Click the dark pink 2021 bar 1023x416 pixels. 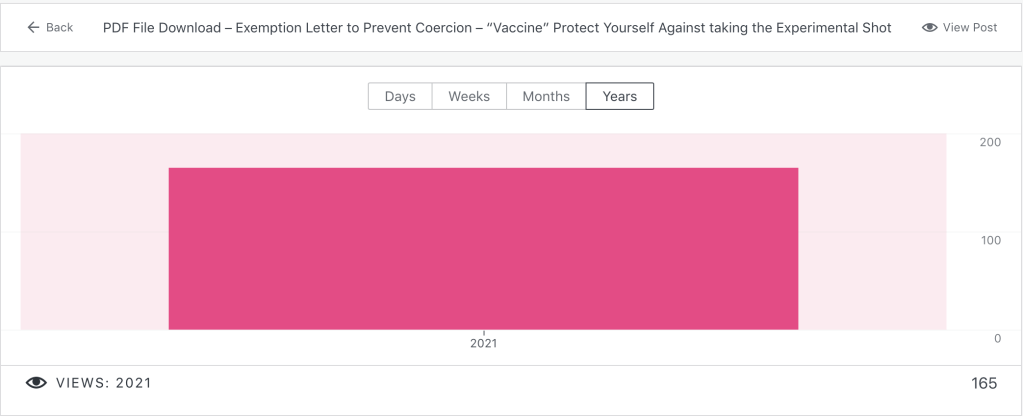pos(483,248)
